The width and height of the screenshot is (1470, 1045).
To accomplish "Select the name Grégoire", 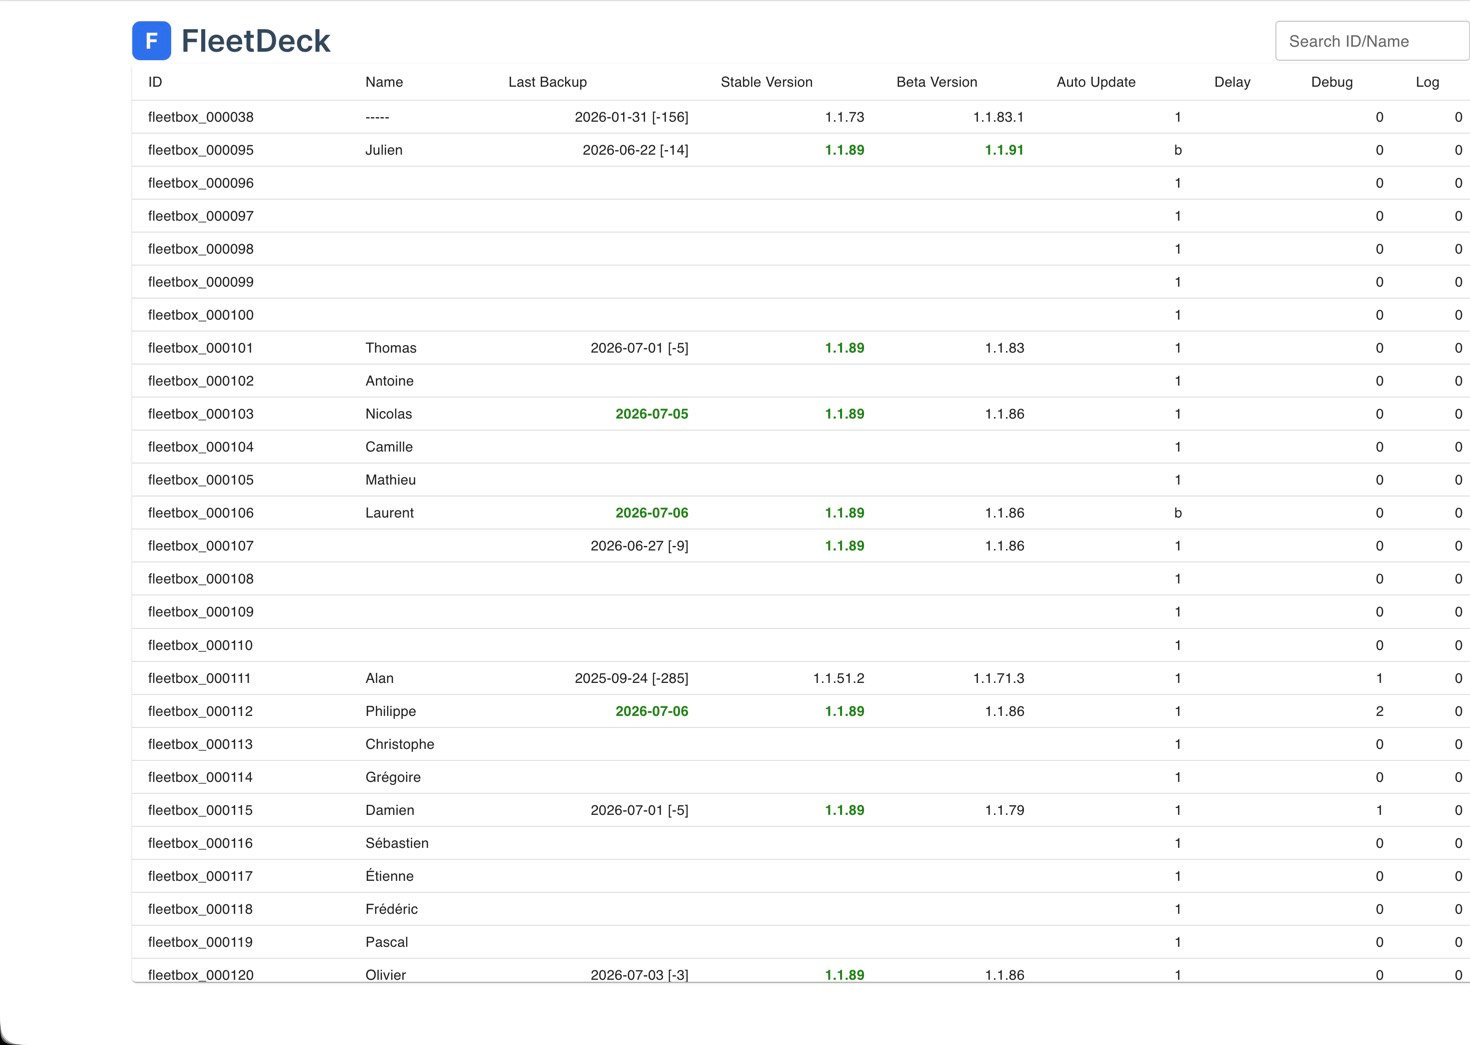I will pyautogui.click(x=393, y=777).
